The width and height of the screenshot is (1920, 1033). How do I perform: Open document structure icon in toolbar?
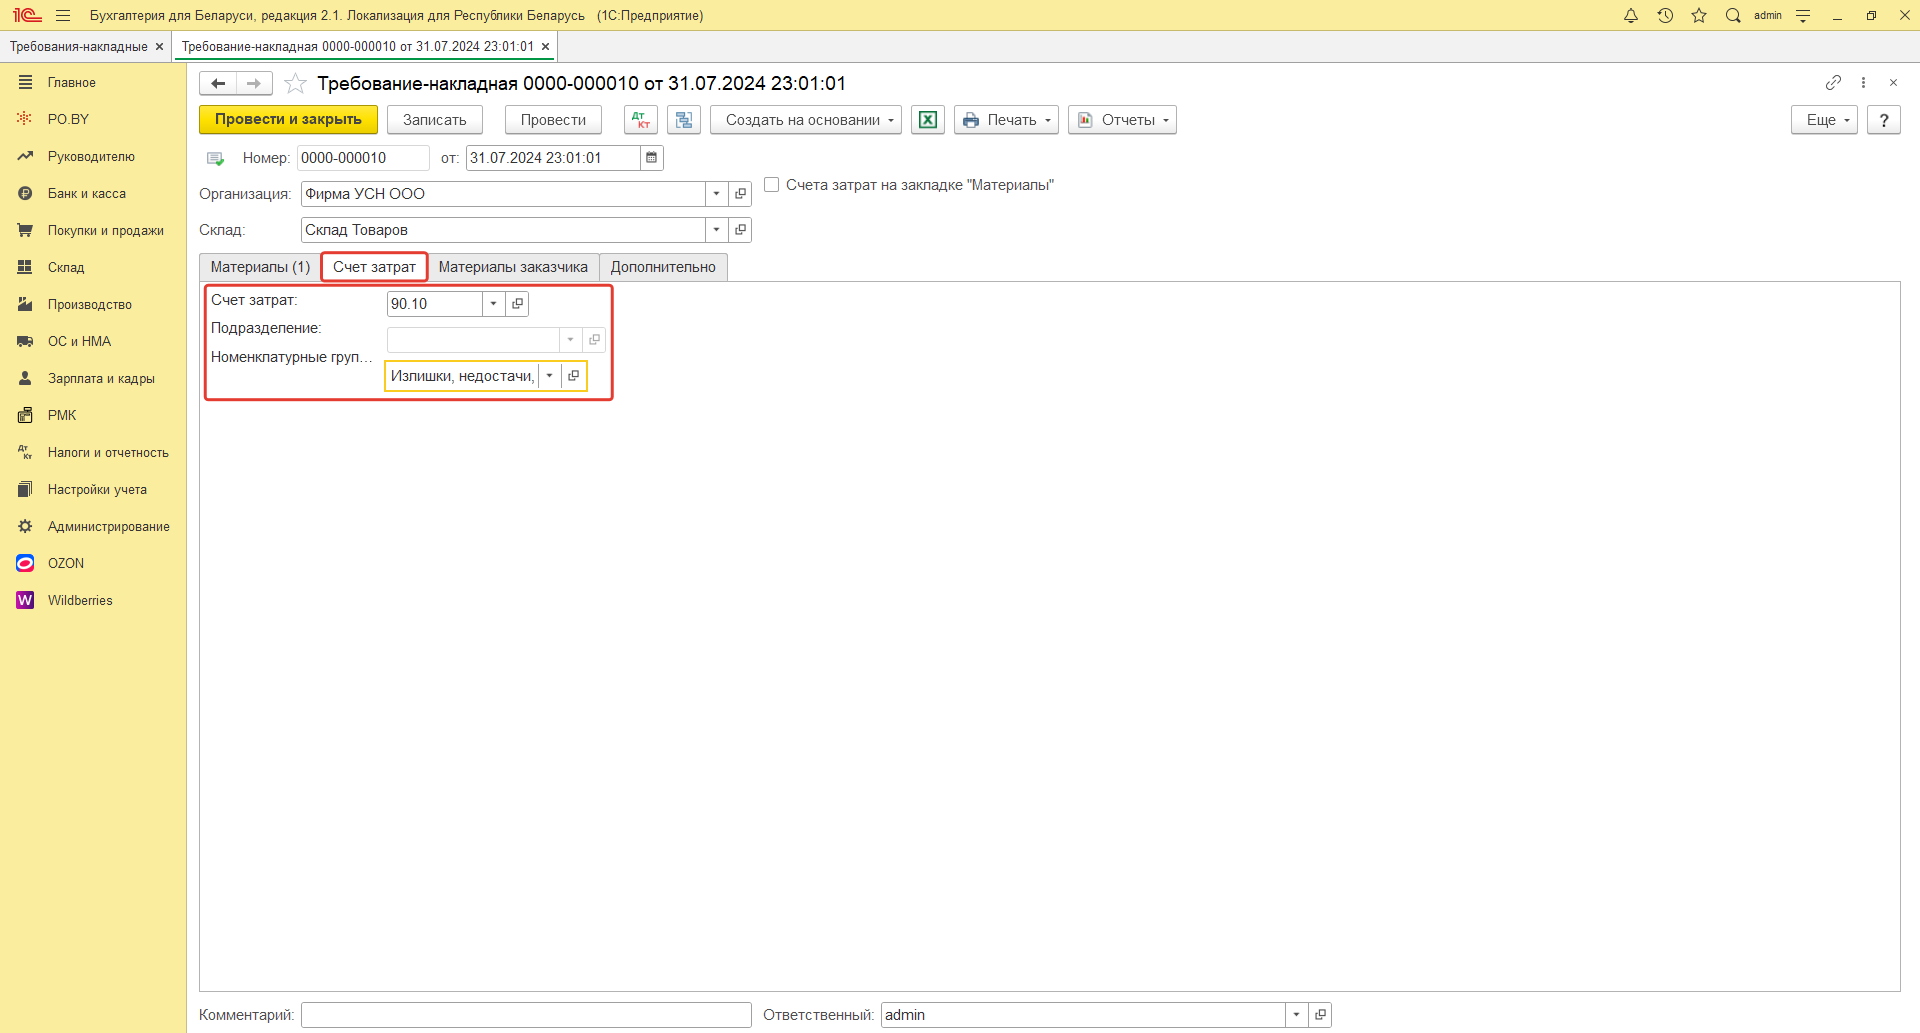684,120
